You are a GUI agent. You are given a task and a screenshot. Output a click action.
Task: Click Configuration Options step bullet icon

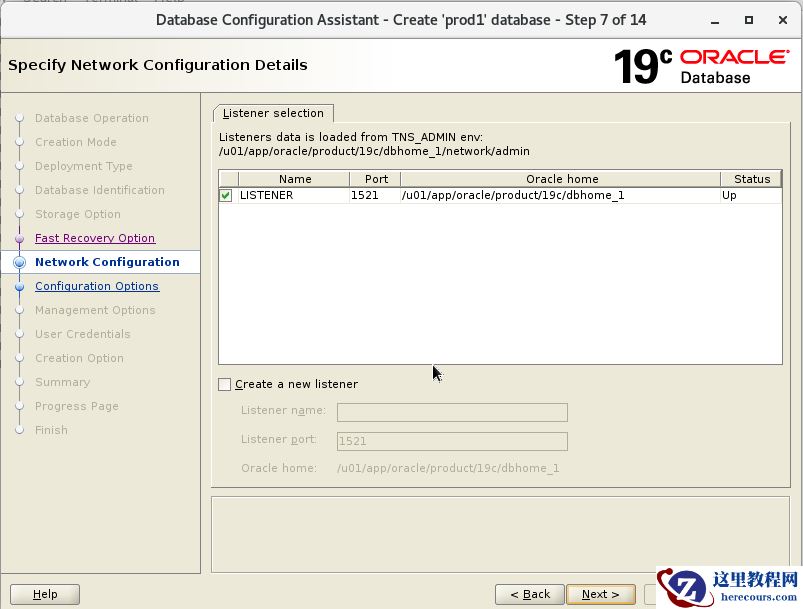(x=19, y=287)
